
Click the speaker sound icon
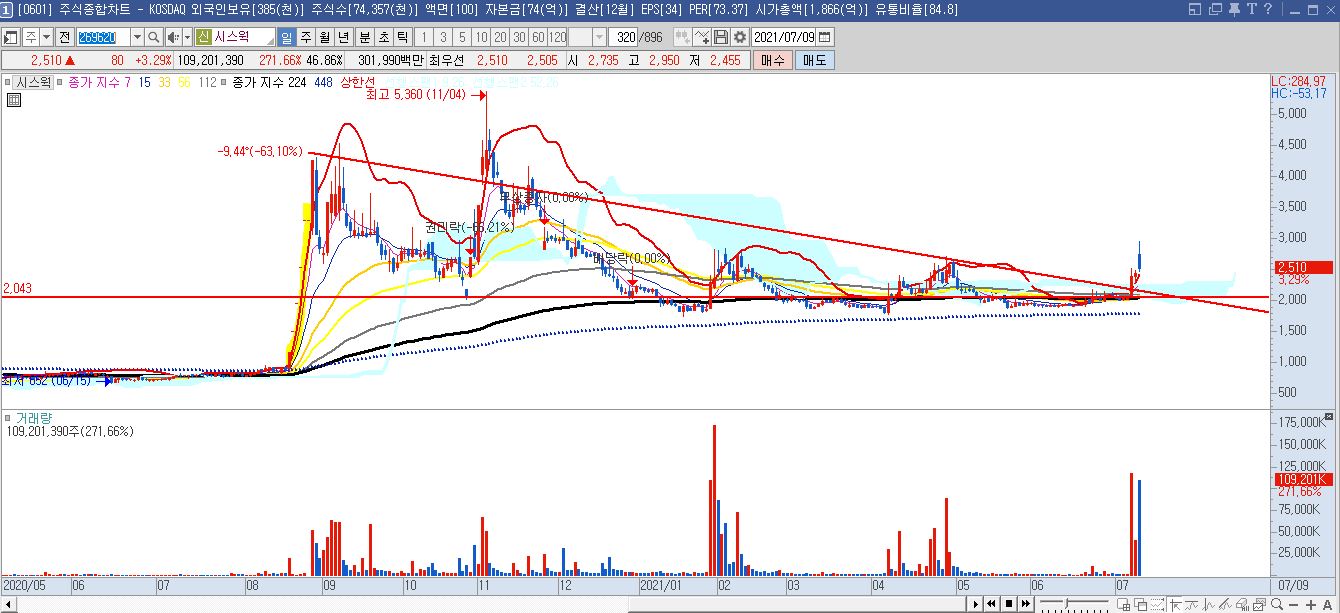[173, 37]
